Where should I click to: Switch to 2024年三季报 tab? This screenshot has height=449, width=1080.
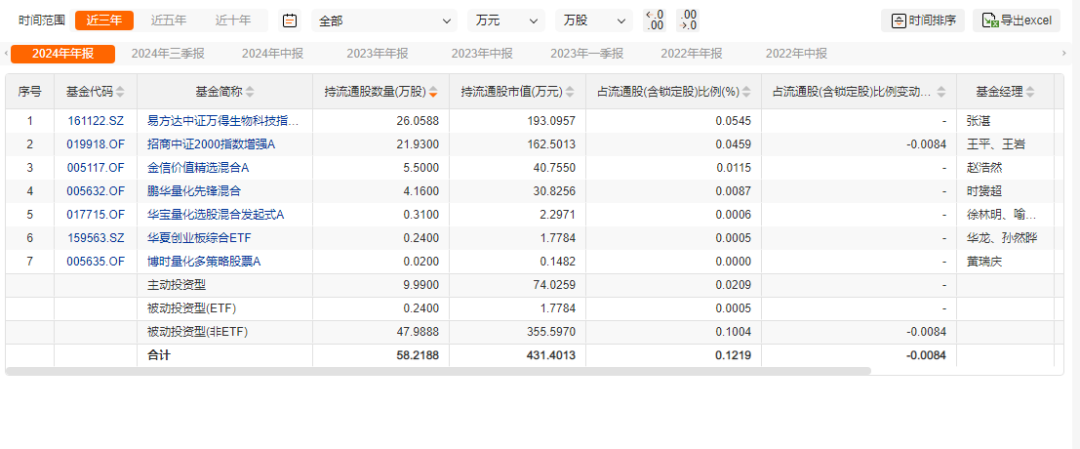(168, 54)
